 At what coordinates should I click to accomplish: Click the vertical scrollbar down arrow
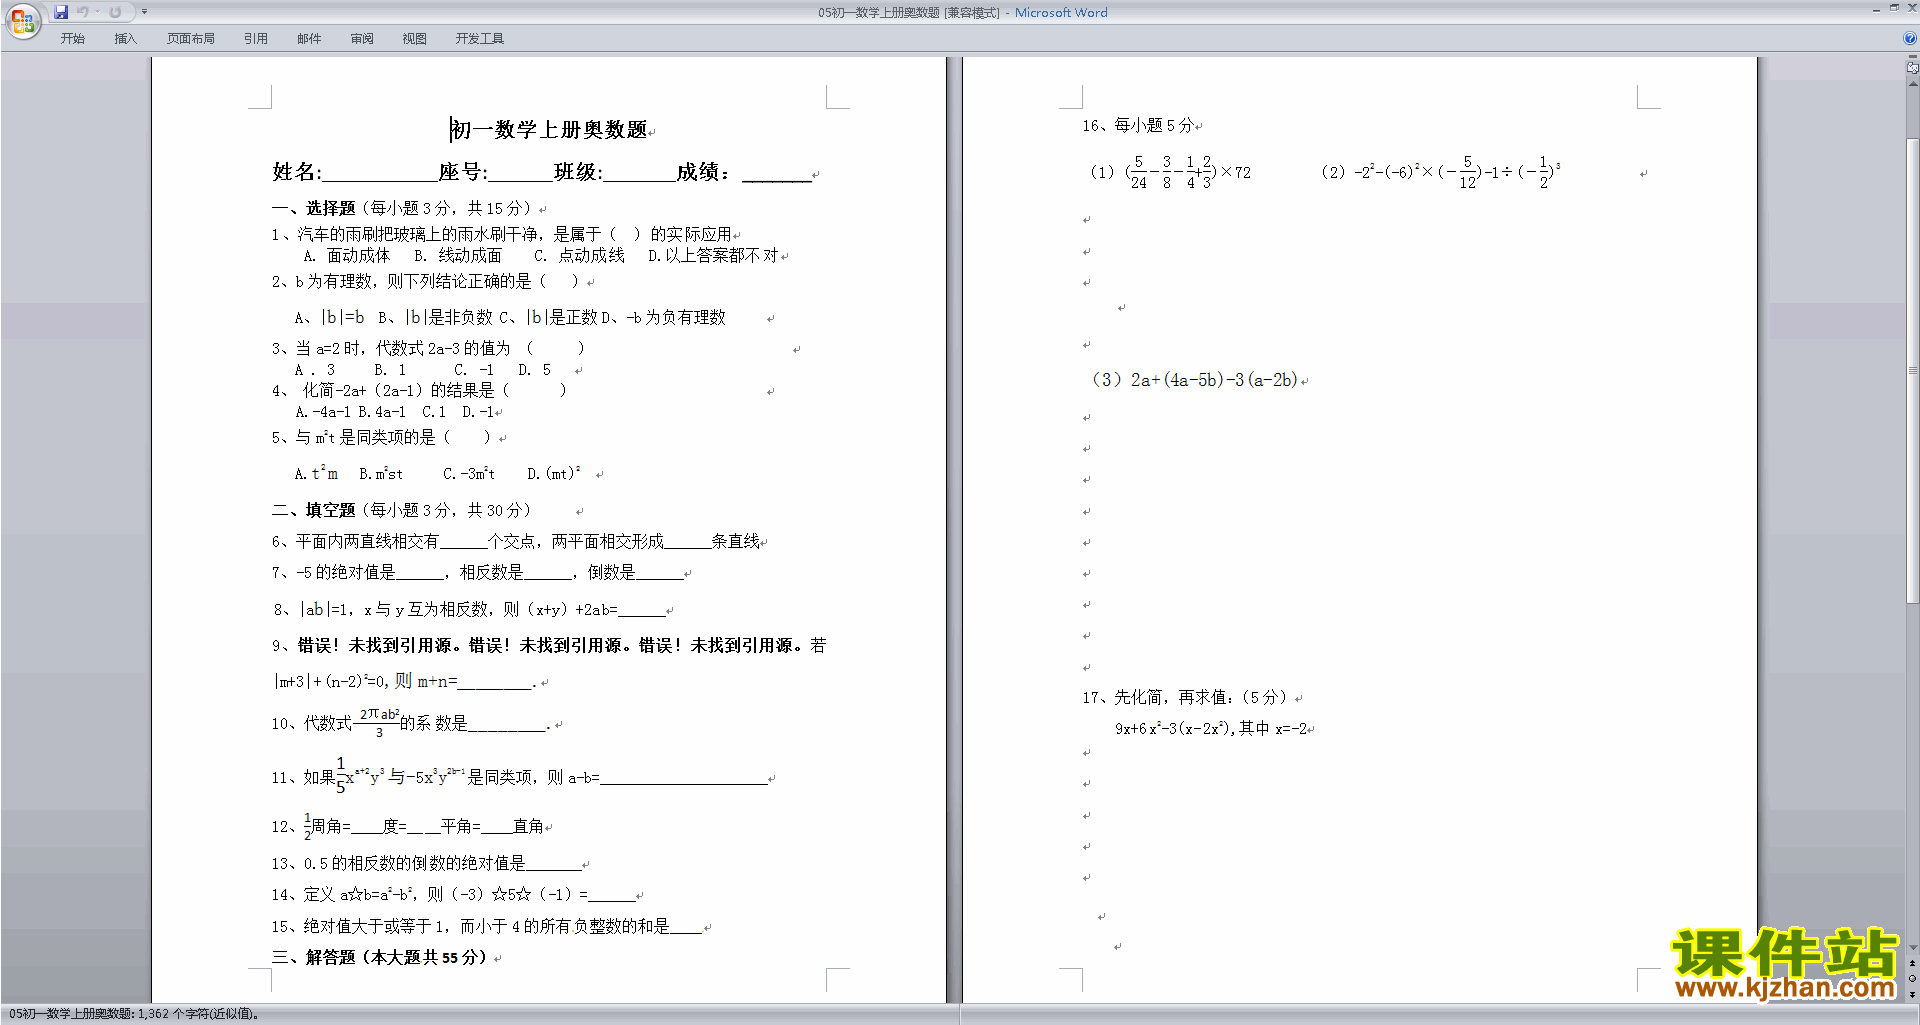pos(1912,948)
